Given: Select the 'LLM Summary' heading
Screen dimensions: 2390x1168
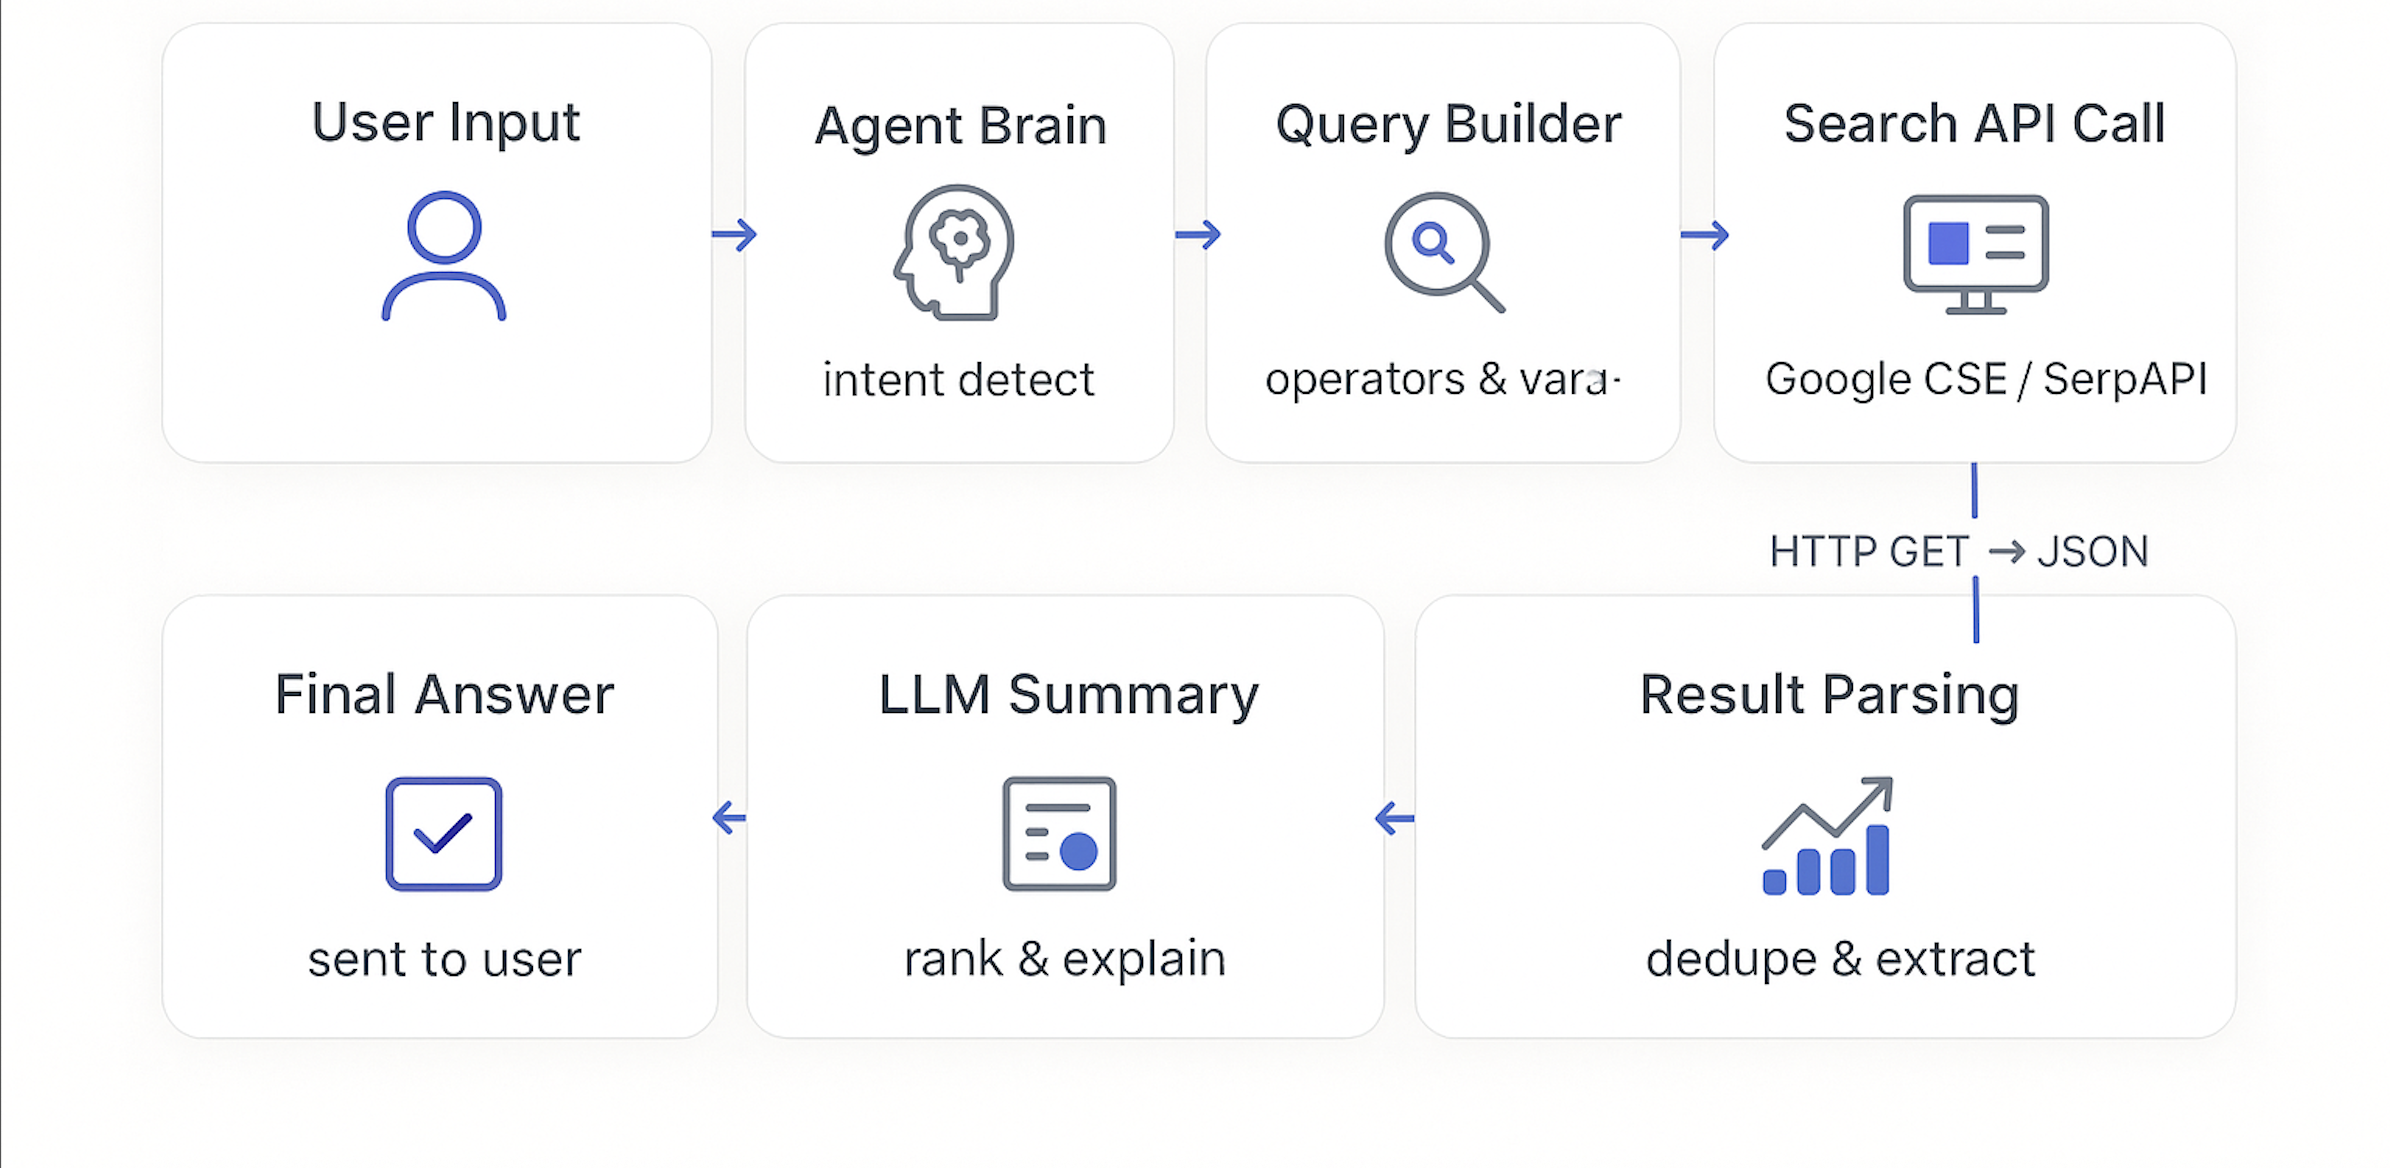Looking at the screenshot, I should (1069, 696).
